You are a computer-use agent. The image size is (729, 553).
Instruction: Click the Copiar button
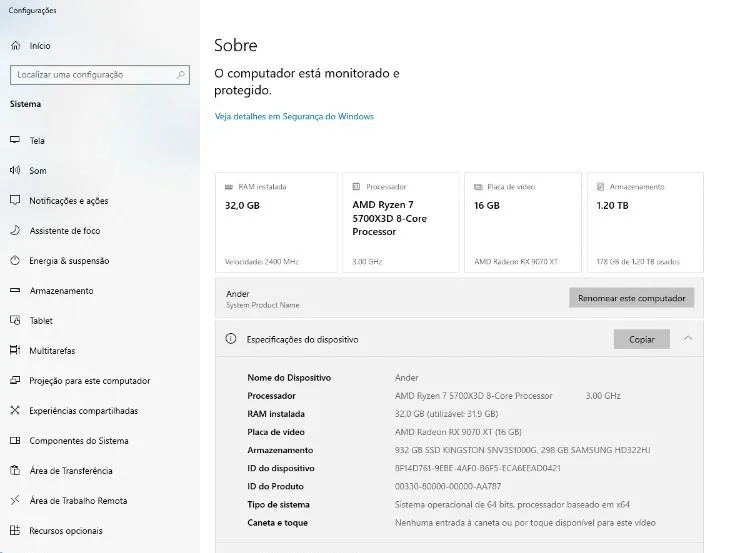click(642, 340)
